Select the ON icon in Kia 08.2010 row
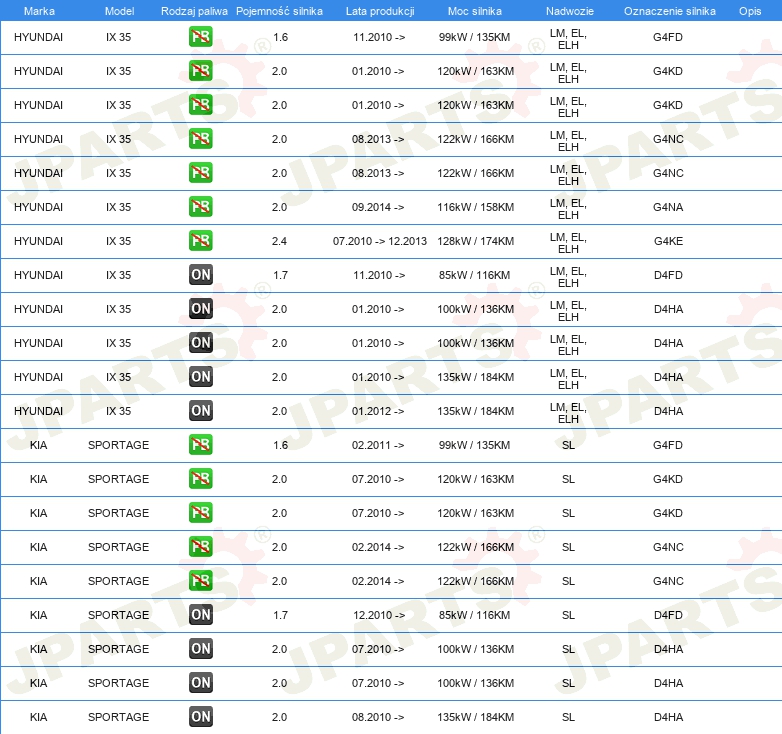Screen dimensions: 782x734 point(200,717)
